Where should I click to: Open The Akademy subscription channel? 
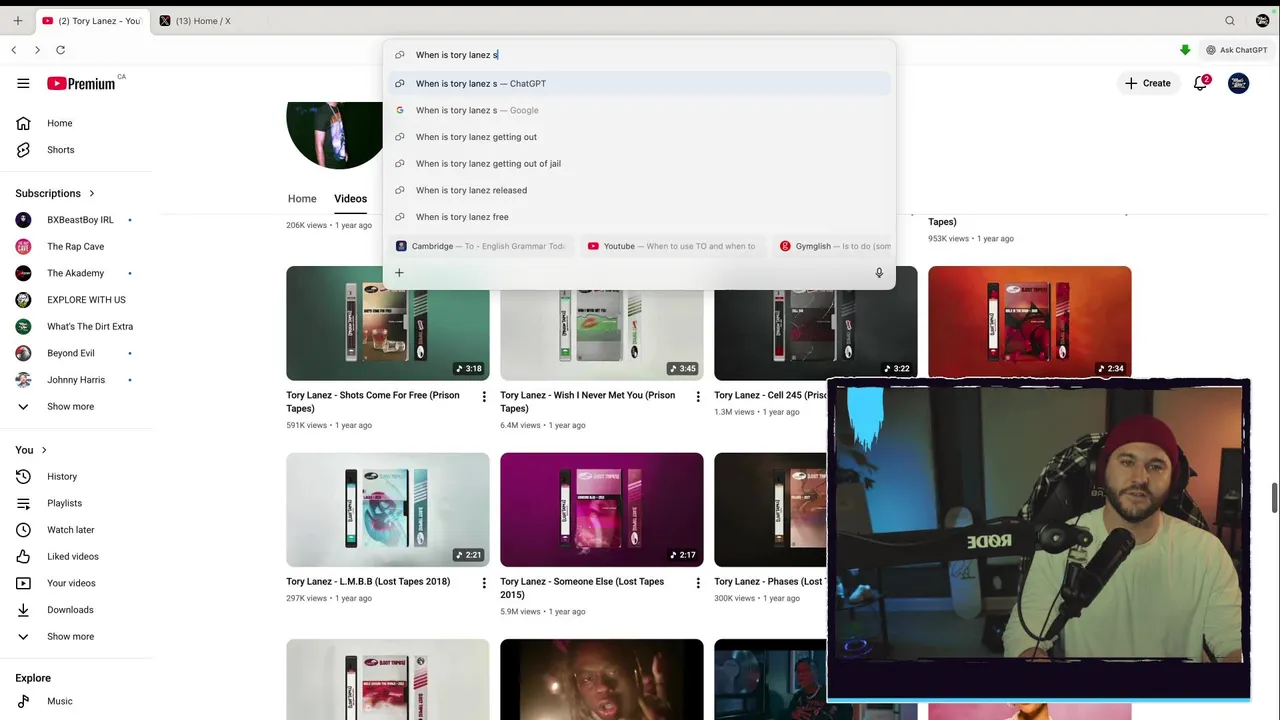click(x=76, y=273)
